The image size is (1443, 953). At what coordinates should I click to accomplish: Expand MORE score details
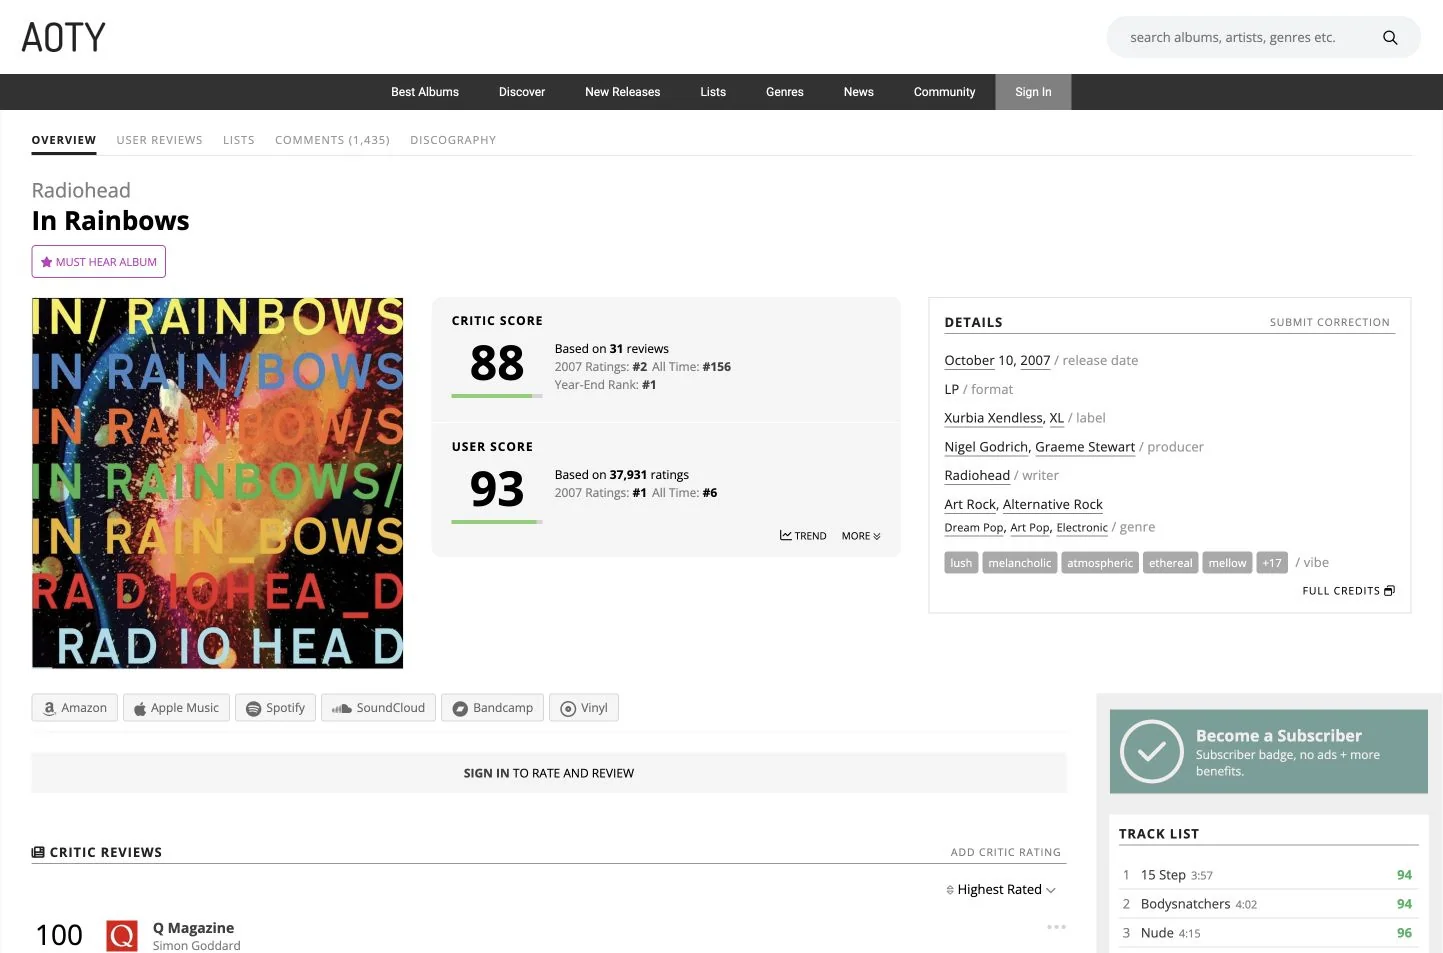click(861, 536)
